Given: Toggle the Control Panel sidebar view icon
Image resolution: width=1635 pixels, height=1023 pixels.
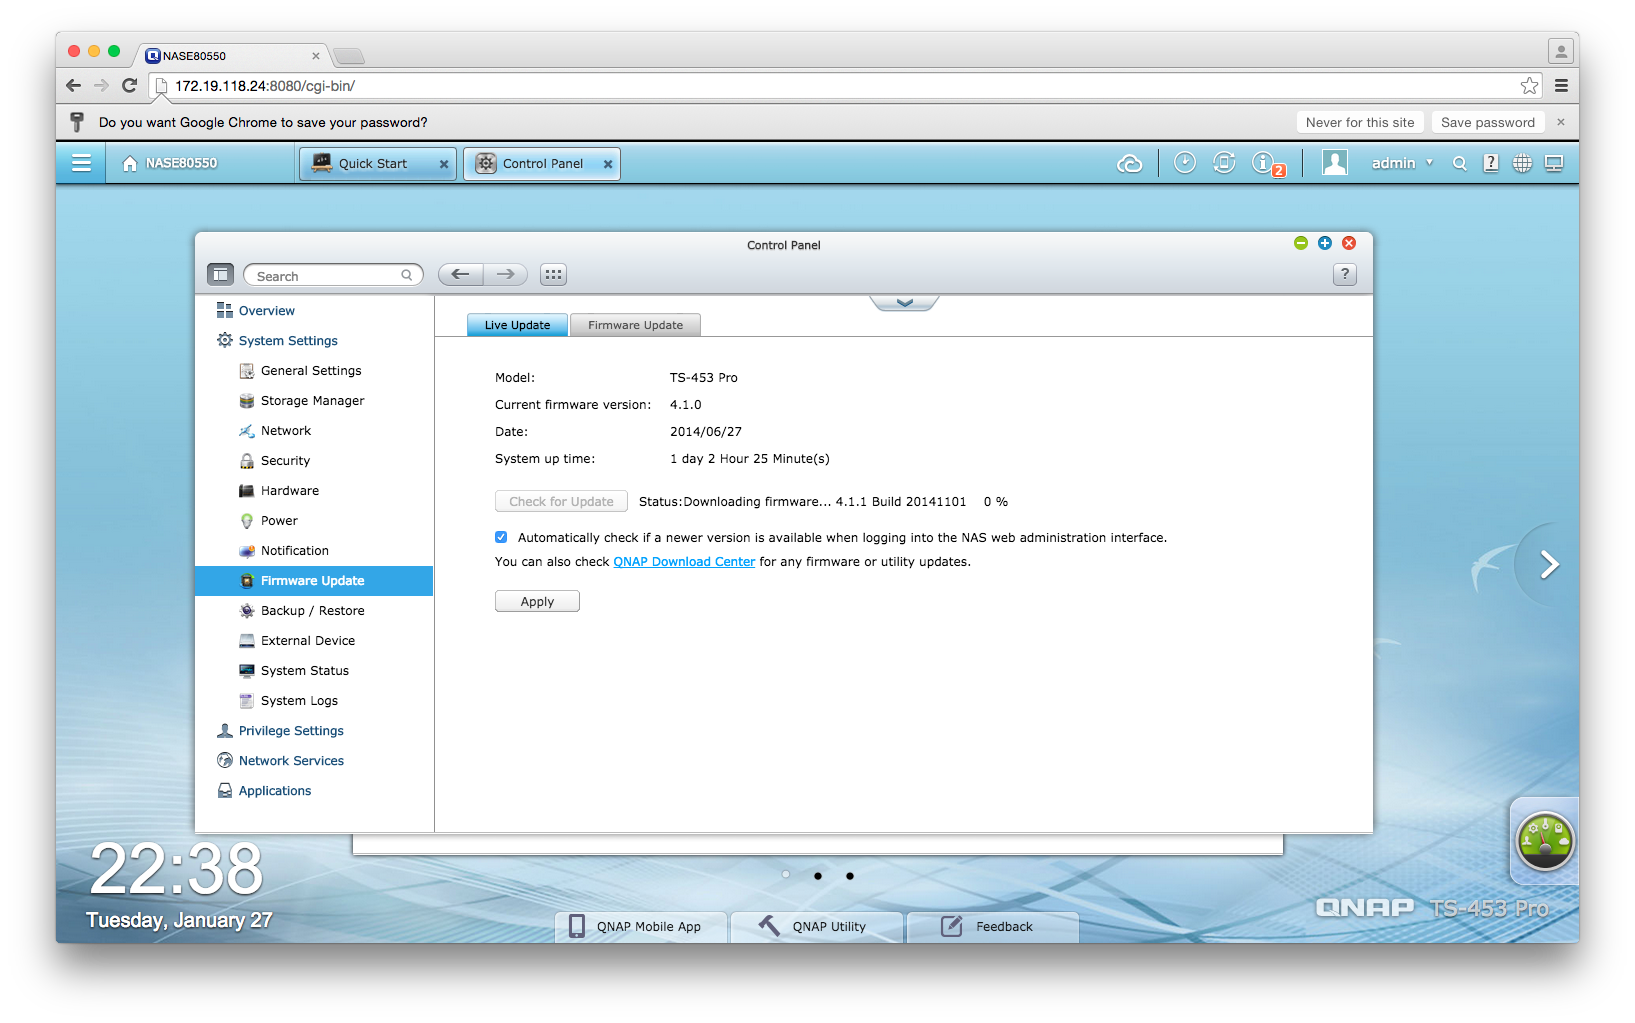Looking at the screenshot, I should pyautogui.click(x=220, y=274).
